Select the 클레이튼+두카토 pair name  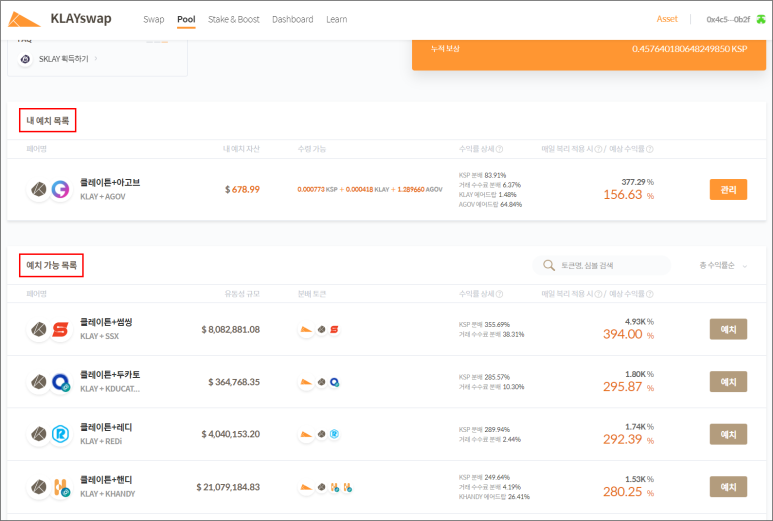pos(110,375)
